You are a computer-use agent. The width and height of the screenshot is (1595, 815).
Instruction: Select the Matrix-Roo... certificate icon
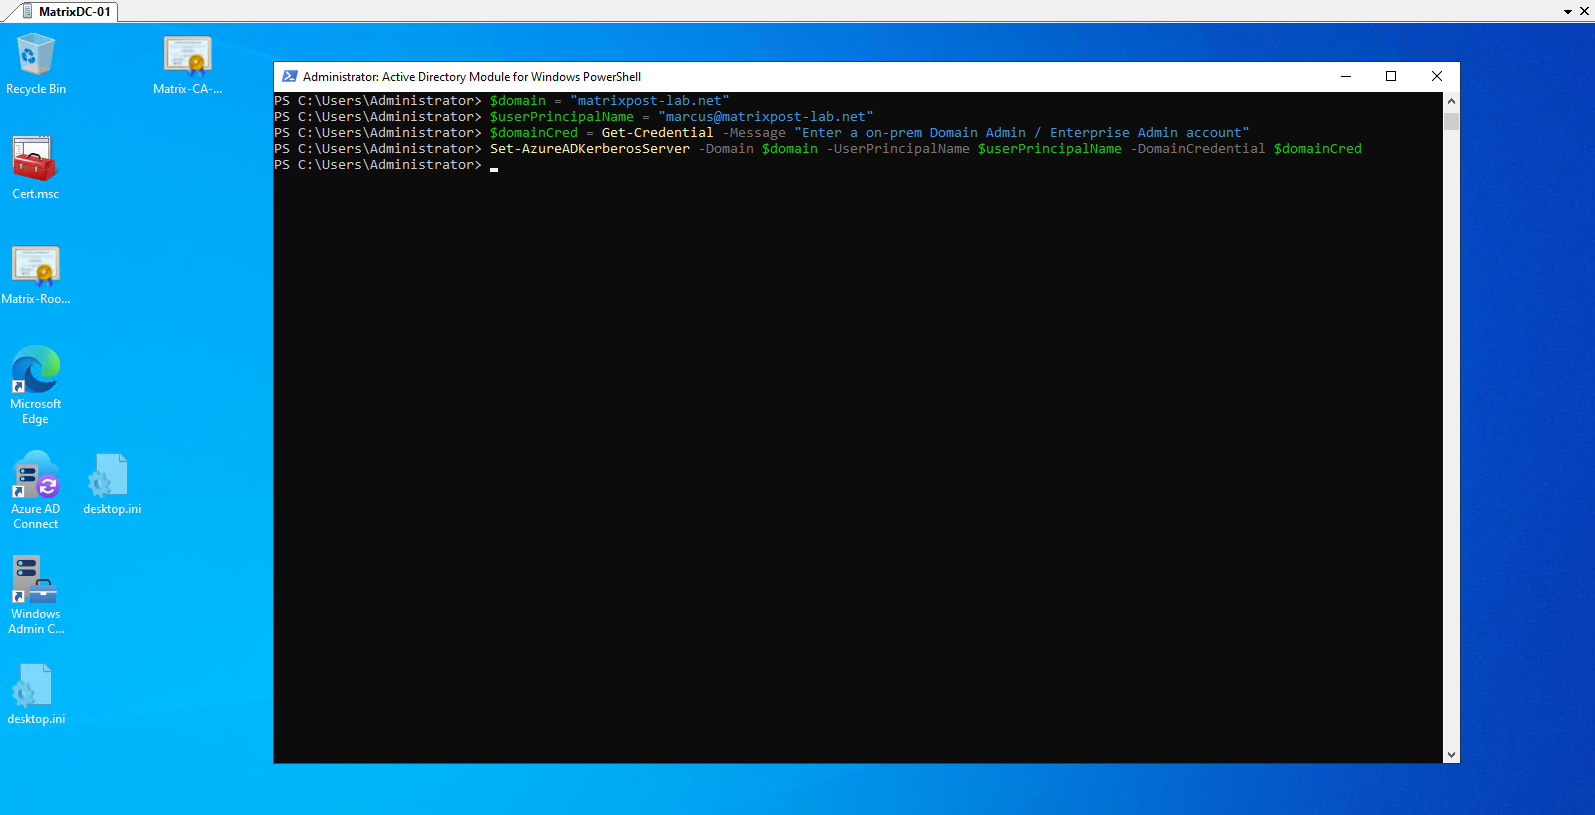point(36,274)
